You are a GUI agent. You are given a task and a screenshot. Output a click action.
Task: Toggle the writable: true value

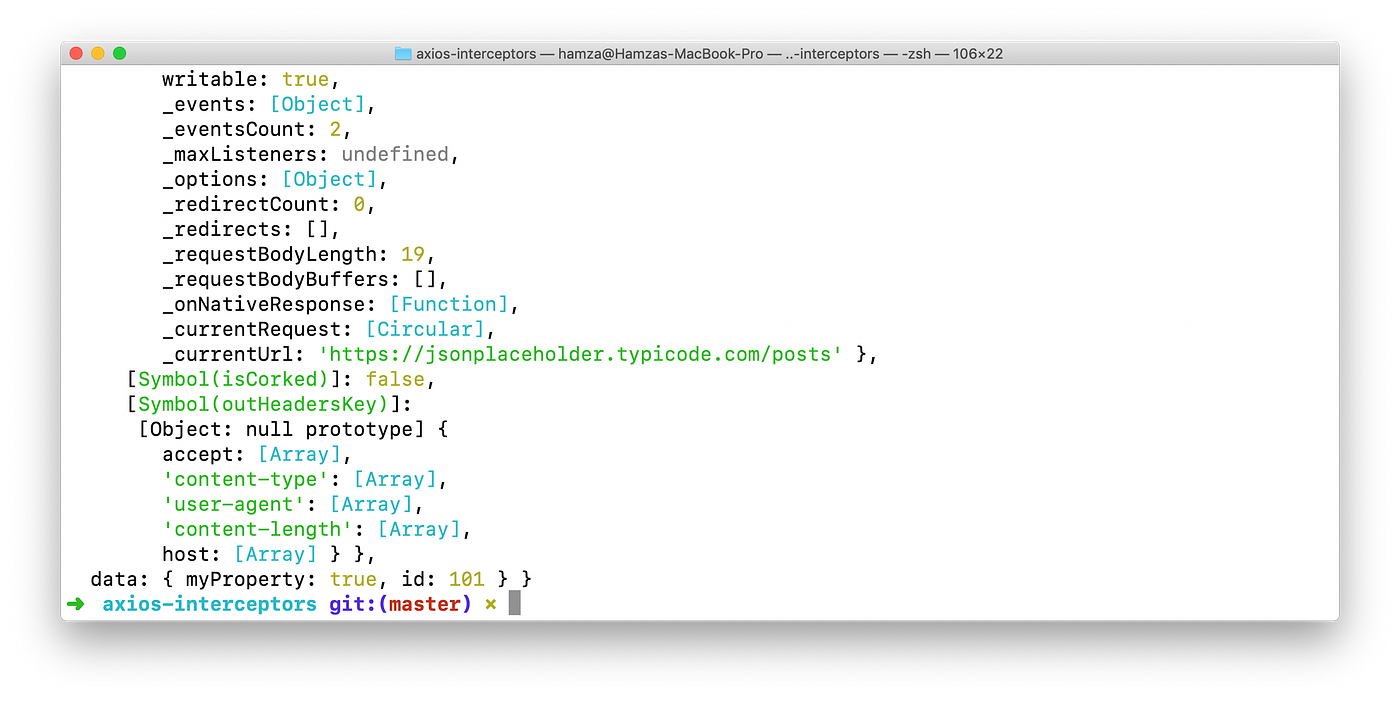point(305,79)
